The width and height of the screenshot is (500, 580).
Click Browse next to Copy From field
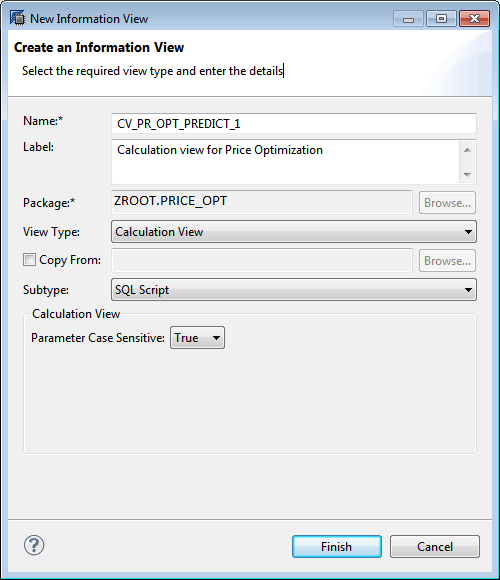point(447,261)
